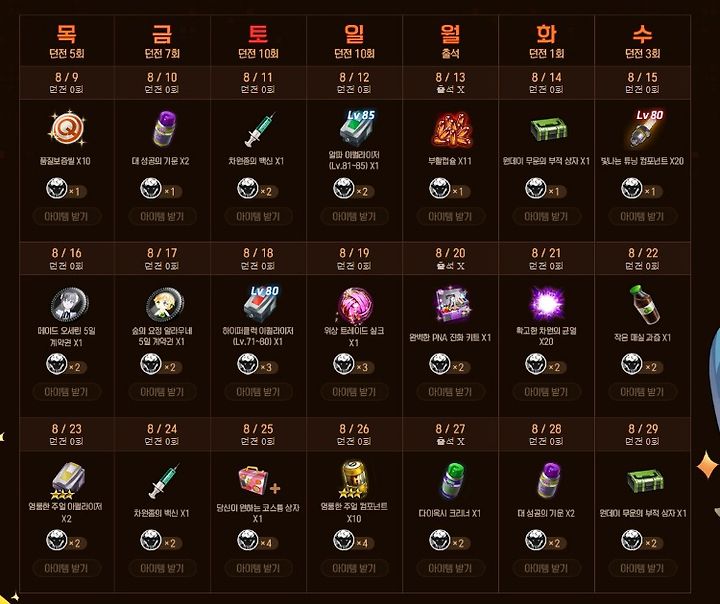
Task: Select the purple potion icon on 8/10
Action: [x=163, y=128]
